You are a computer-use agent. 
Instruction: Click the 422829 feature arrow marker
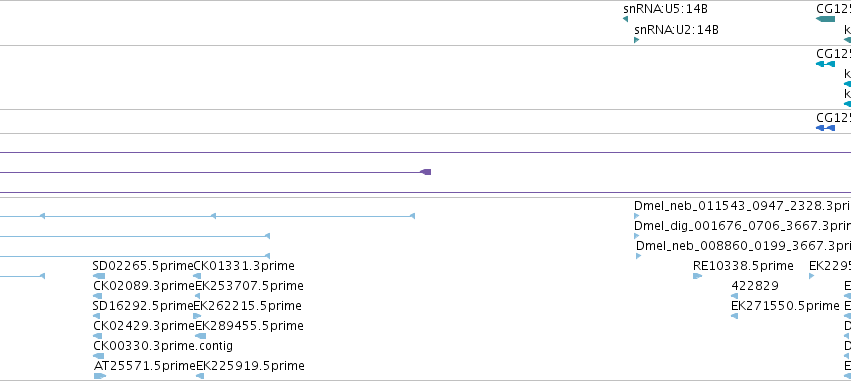(734, 296)
